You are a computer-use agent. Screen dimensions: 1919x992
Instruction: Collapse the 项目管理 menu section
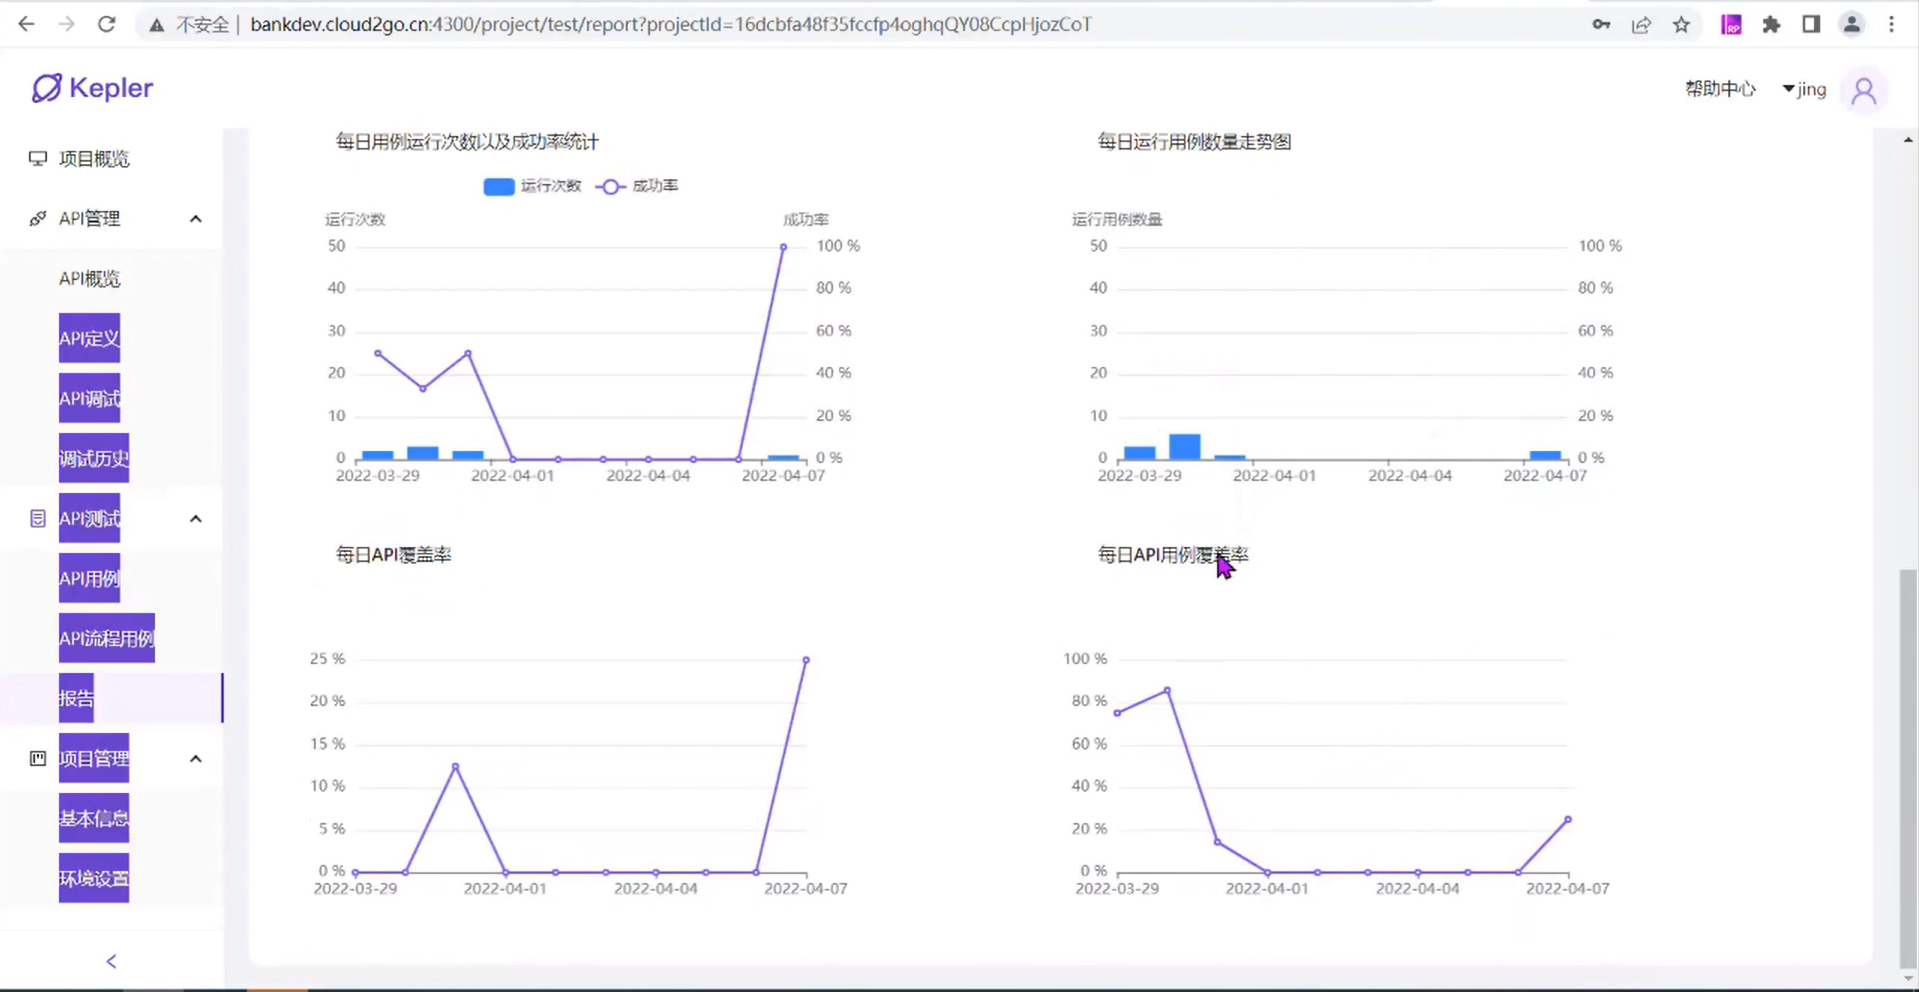click(196, 759)
